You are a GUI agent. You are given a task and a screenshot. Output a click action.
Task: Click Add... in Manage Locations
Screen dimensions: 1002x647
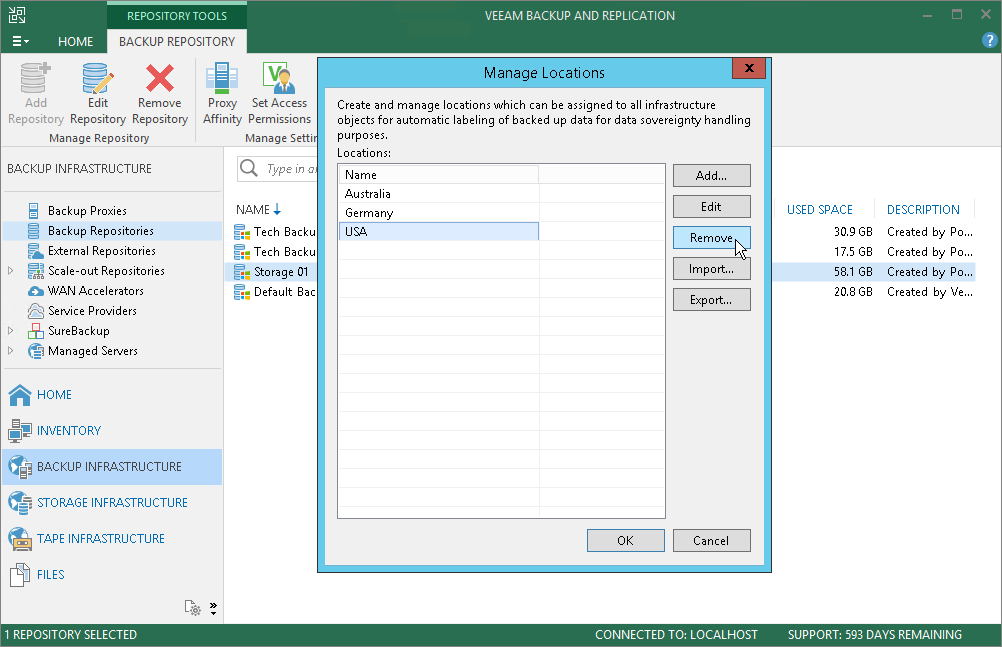(x=711, y=176)
